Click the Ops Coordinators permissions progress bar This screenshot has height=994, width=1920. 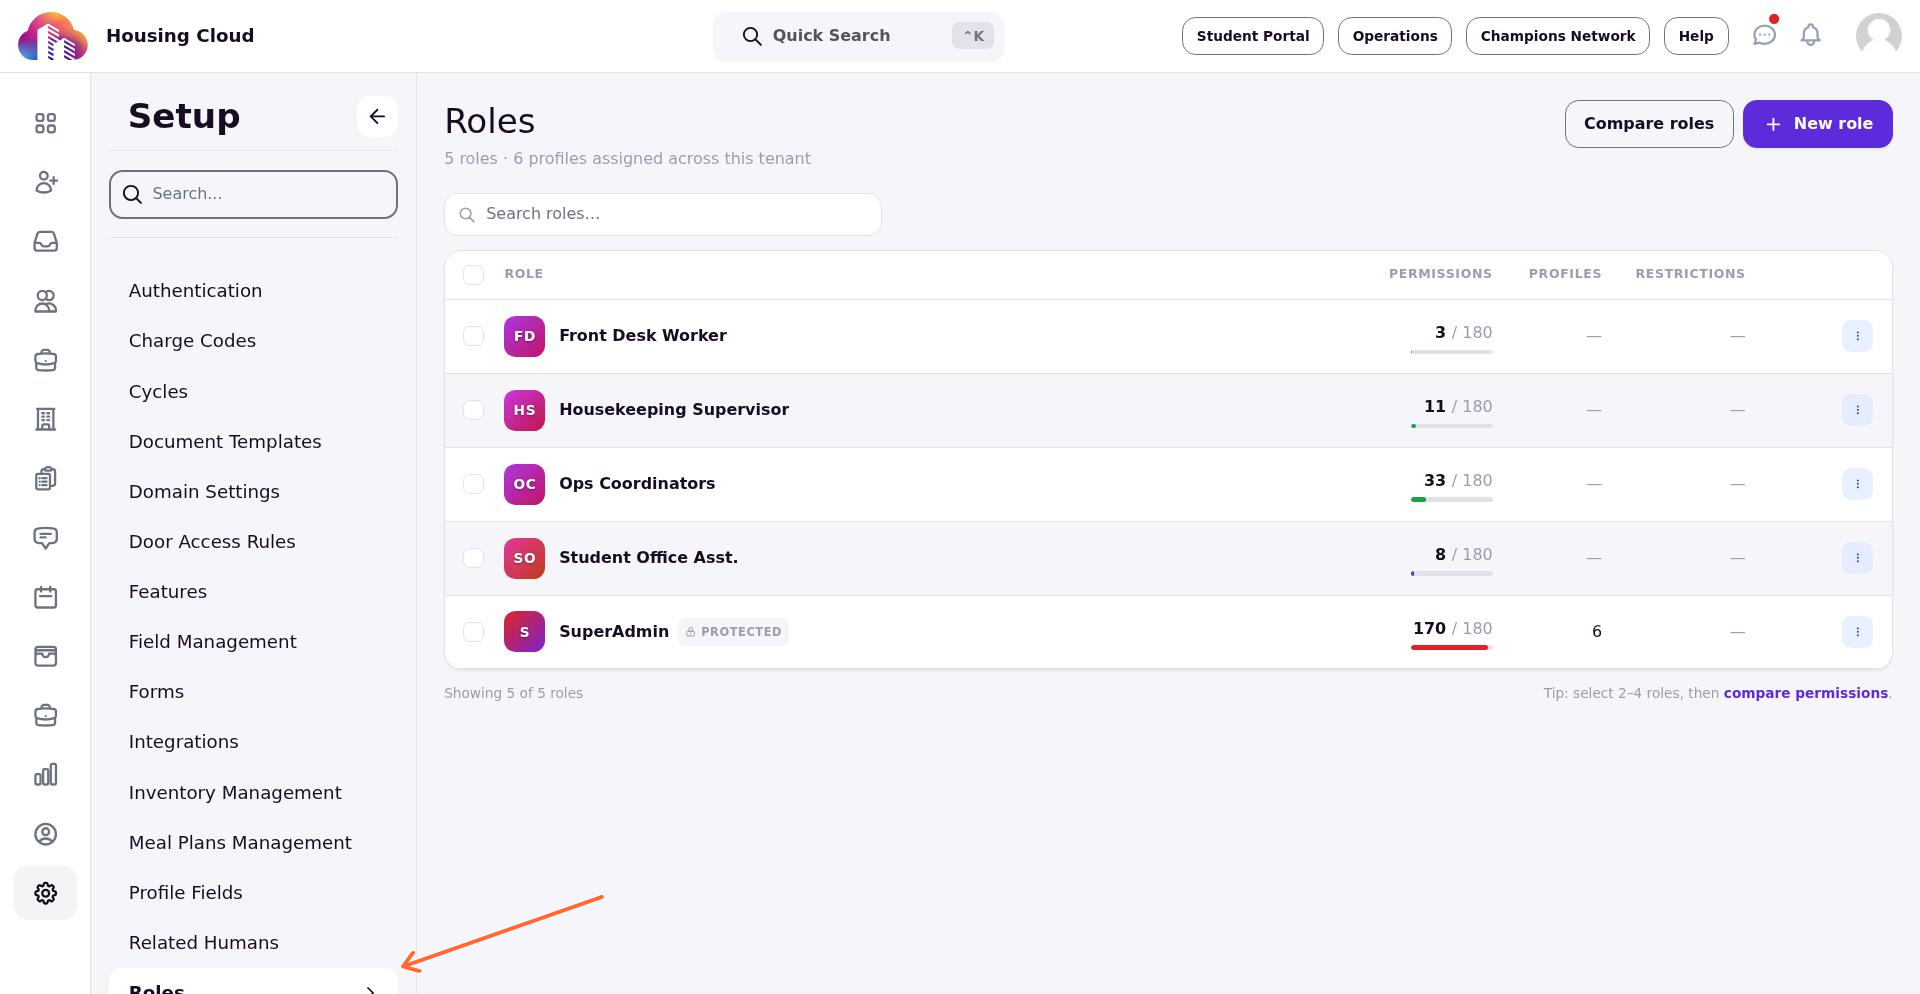coord(1451,500)
